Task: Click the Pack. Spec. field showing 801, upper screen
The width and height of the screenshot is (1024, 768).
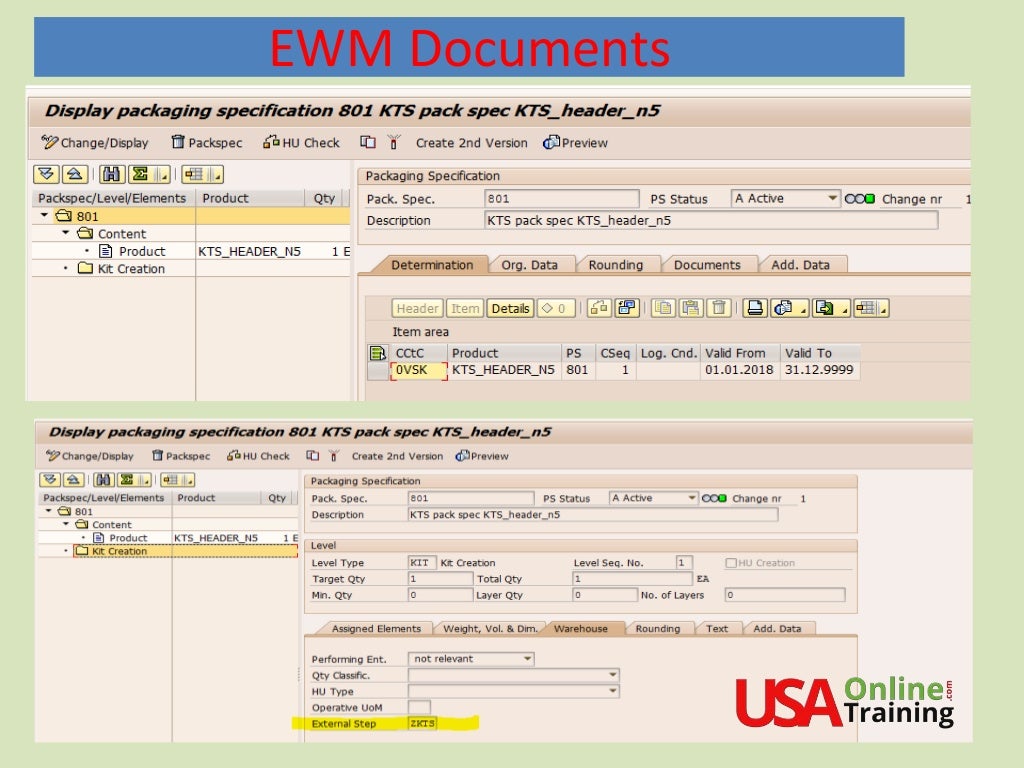Action: tap(562, 199)
